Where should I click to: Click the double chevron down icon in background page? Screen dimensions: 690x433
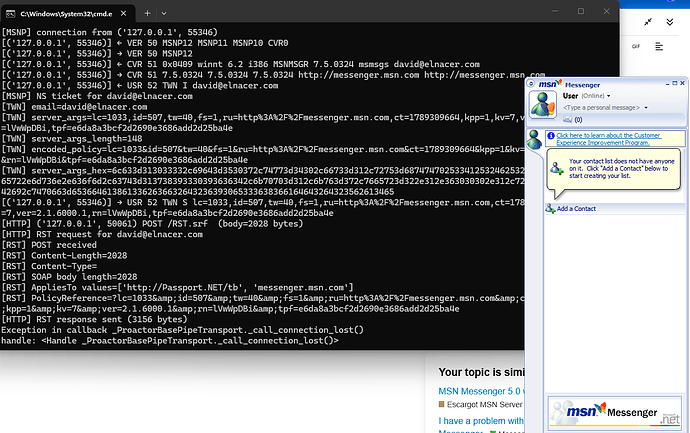[670, 22]
